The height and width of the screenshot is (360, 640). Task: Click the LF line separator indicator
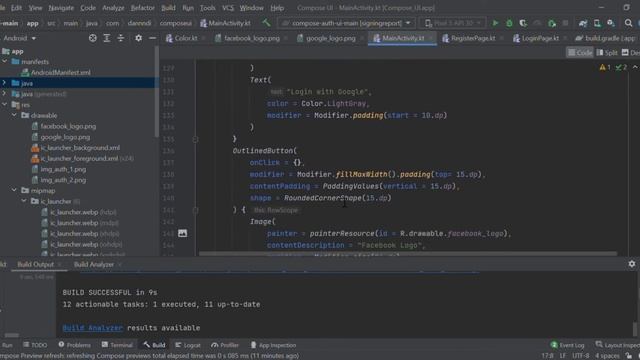tap(562, 356)
